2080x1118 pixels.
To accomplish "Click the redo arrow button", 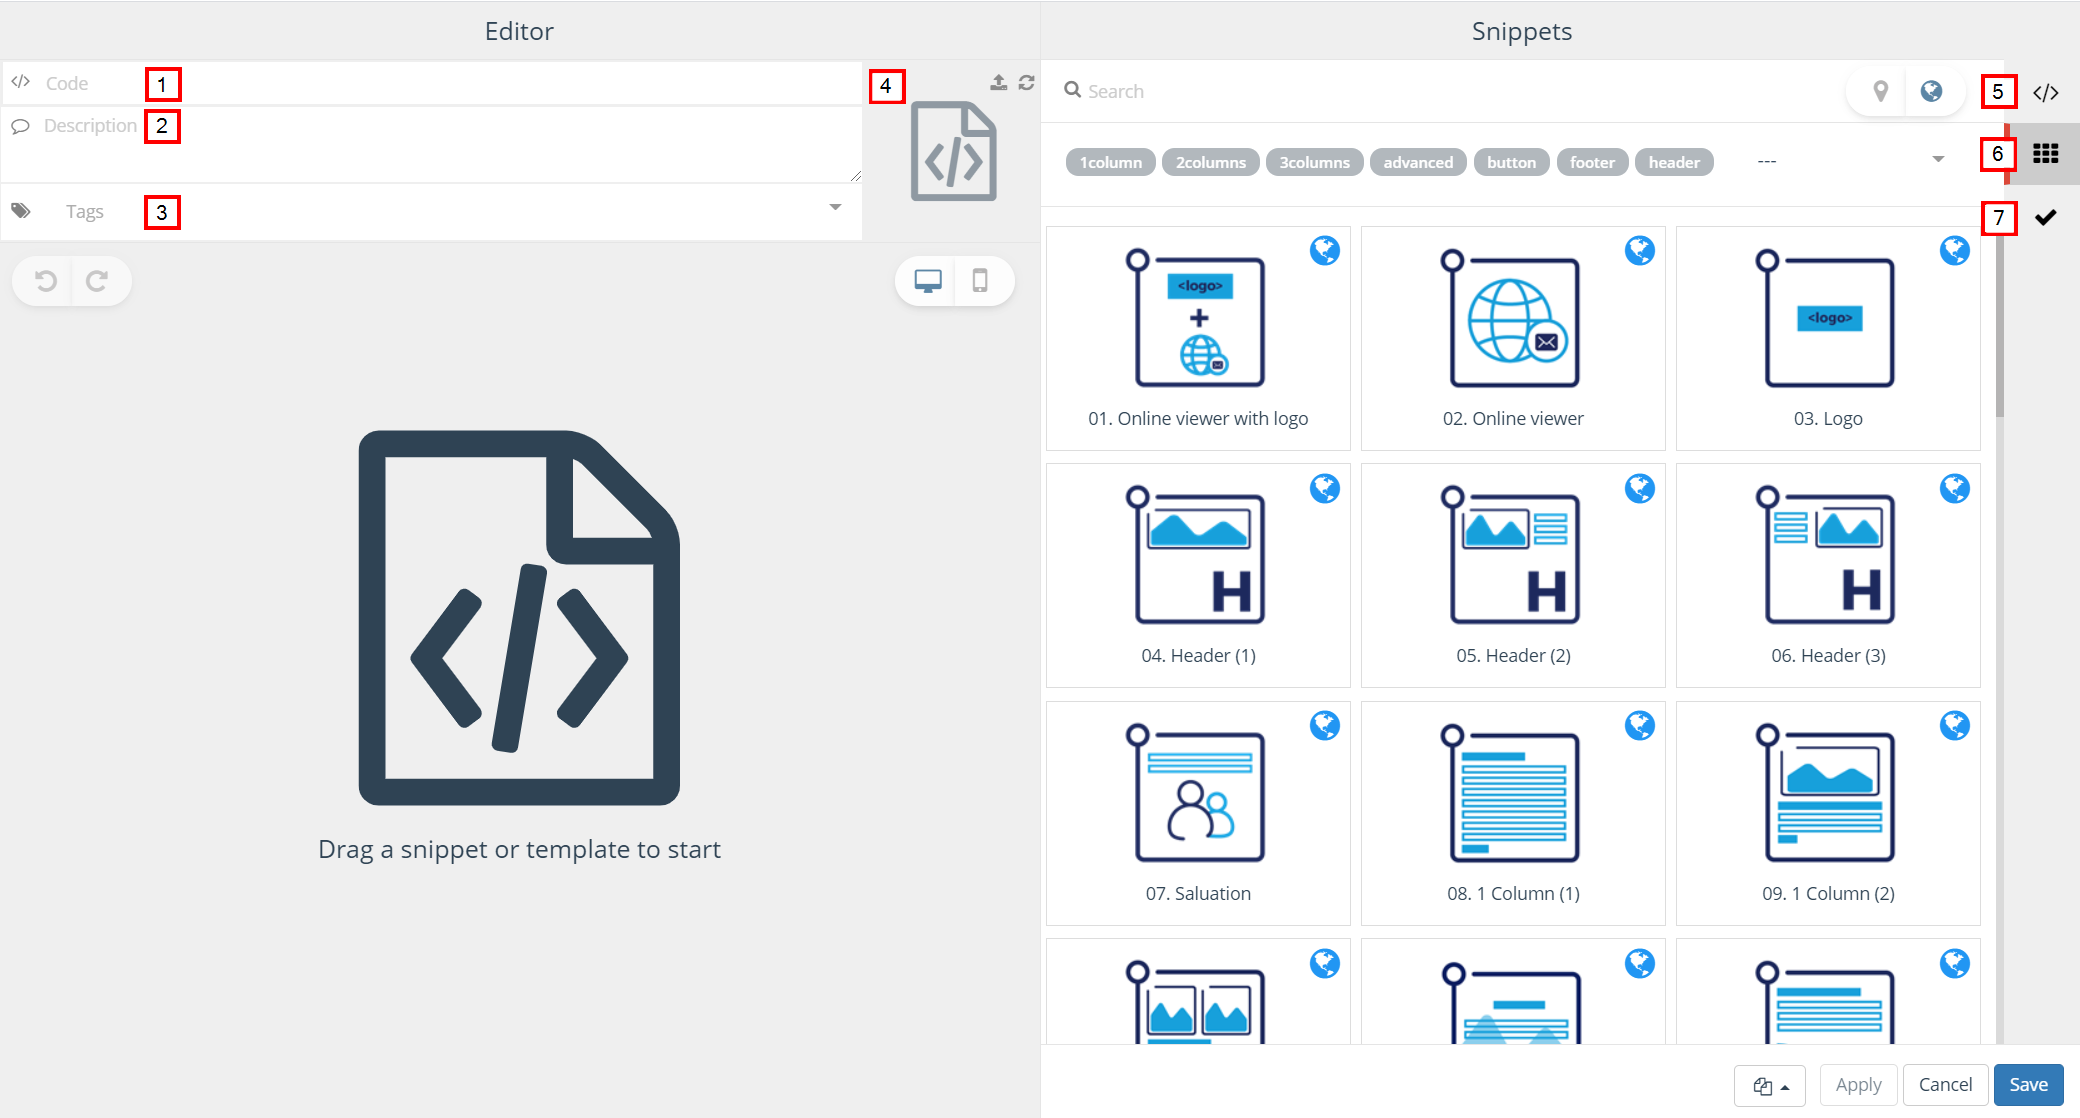I will [97, 281].
